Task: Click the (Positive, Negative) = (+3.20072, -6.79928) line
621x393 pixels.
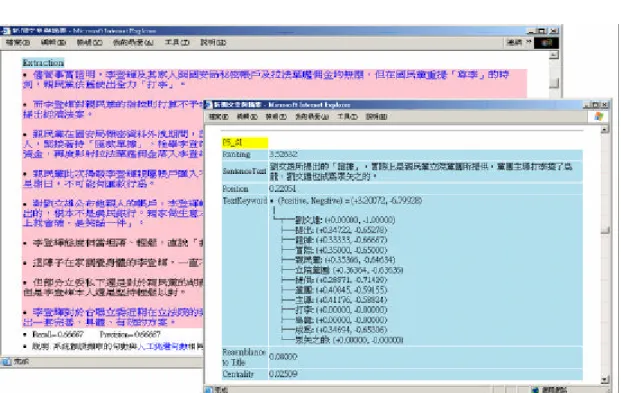Action: pos(350,200)
